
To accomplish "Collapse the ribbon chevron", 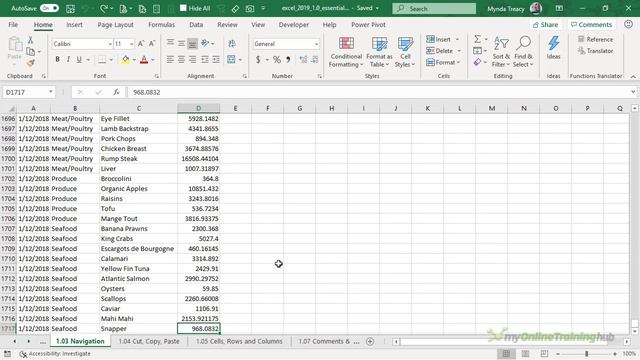I will coord(633,76).
